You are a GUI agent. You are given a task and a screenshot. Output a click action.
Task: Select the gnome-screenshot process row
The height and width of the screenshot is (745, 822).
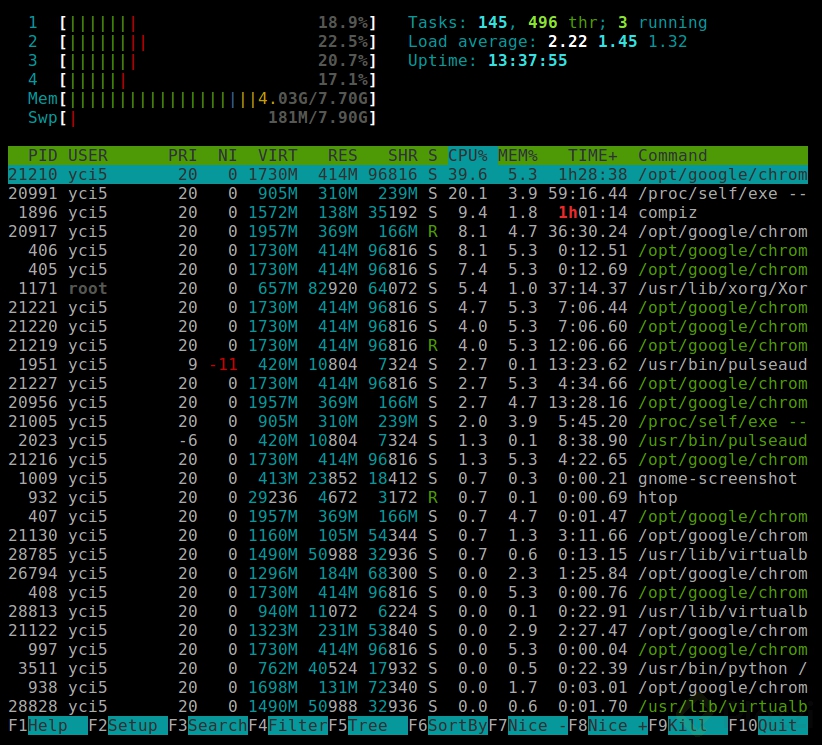point(408,479)
